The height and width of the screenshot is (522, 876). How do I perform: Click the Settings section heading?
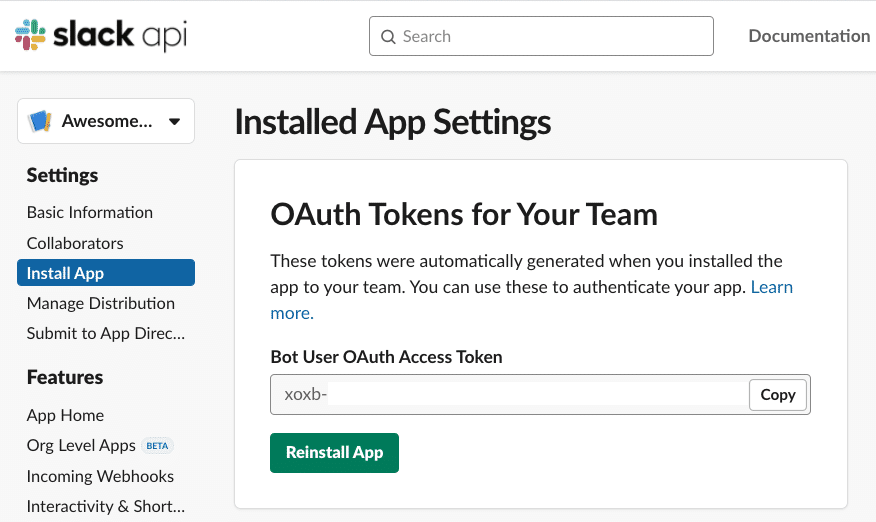point(62,175)
